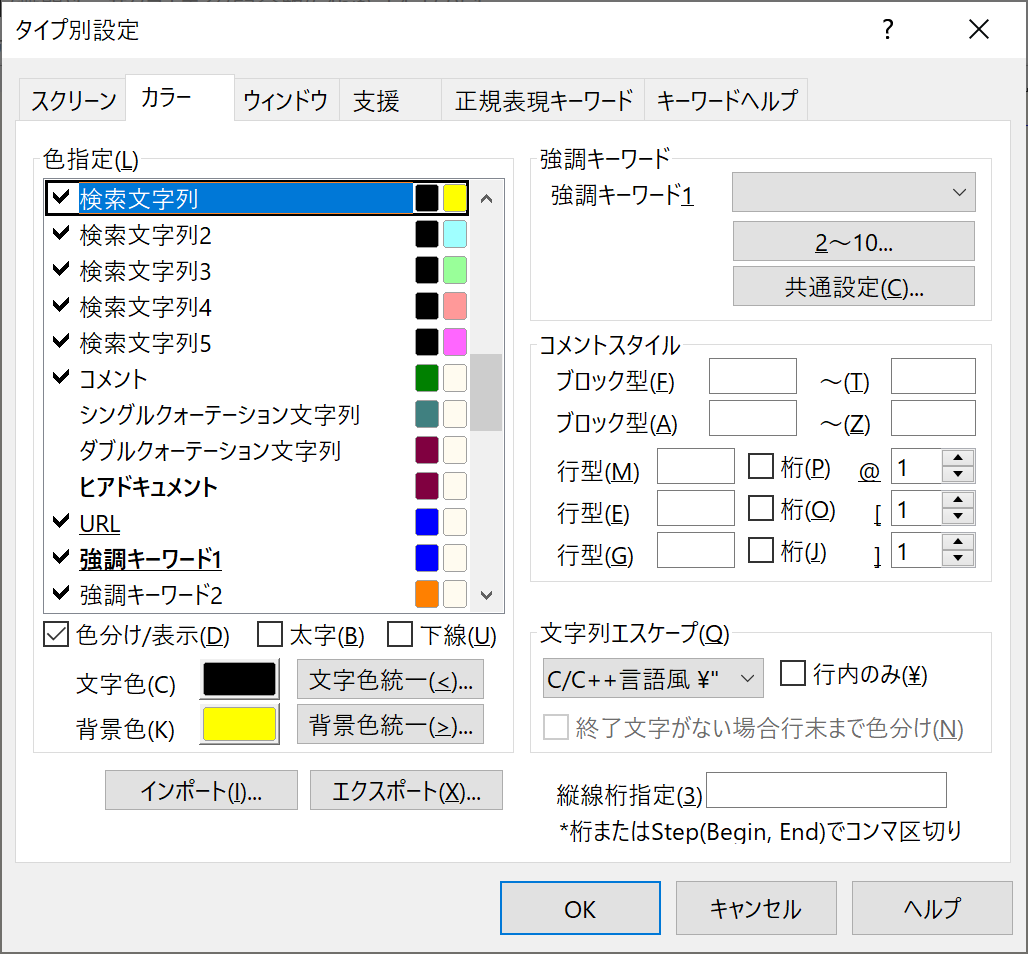Enable 下線(U) underline checkbox

pyautogui.click(x=400, y=635)
